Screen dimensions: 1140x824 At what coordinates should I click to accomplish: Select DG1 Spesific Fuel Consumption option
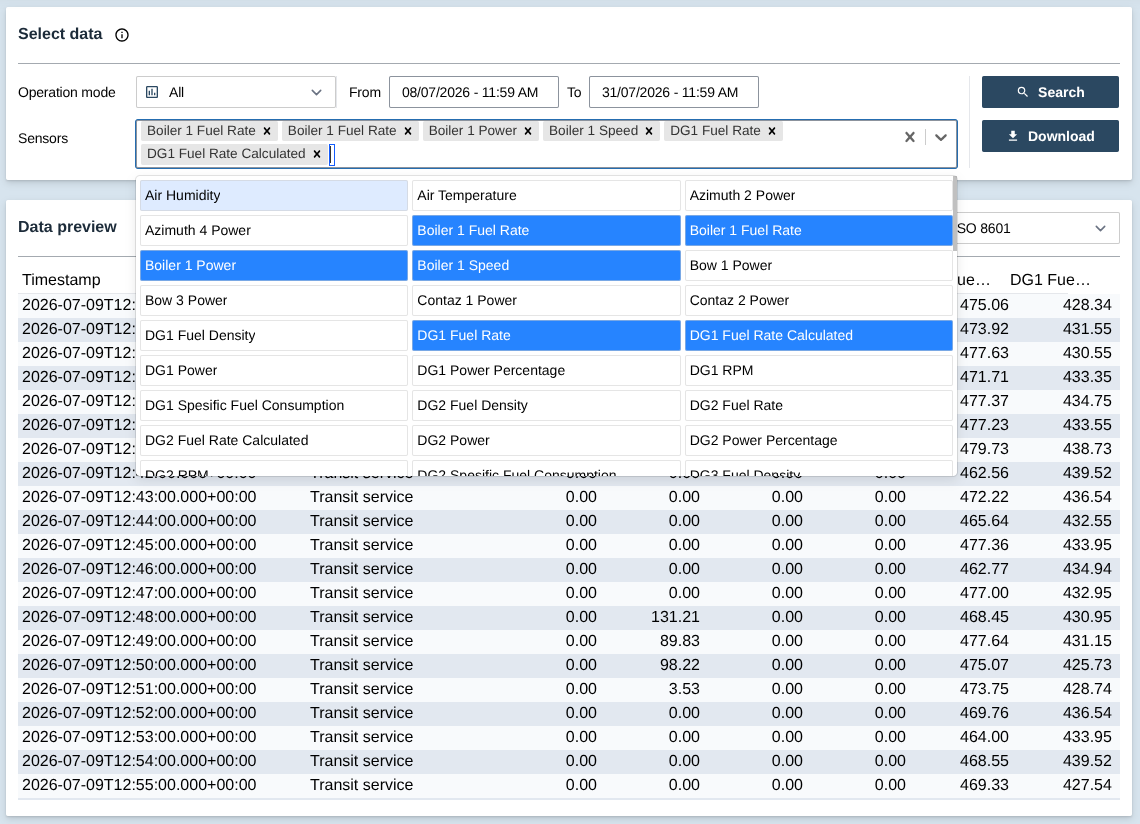[x=273, y=405]
